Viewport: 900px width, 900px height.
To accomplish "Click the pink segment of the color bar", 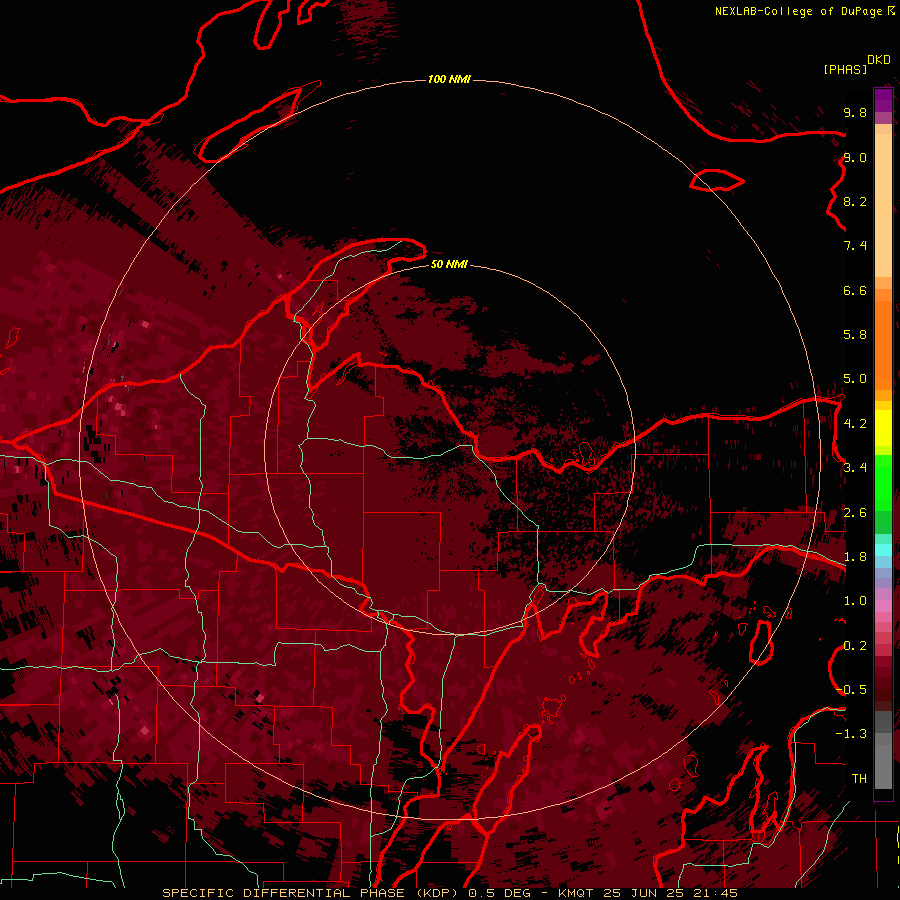I will (x=883, y=606).
